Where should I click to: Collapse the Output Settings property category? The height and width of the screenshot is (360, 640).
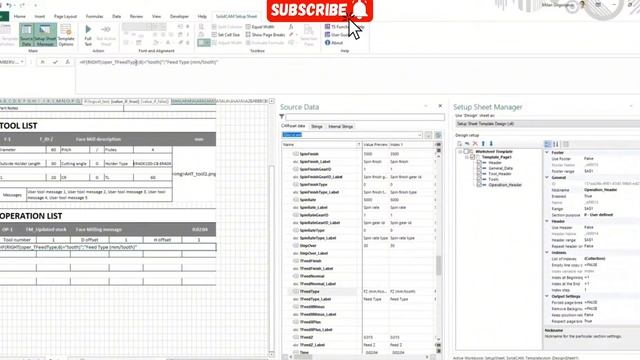point(547,296)
